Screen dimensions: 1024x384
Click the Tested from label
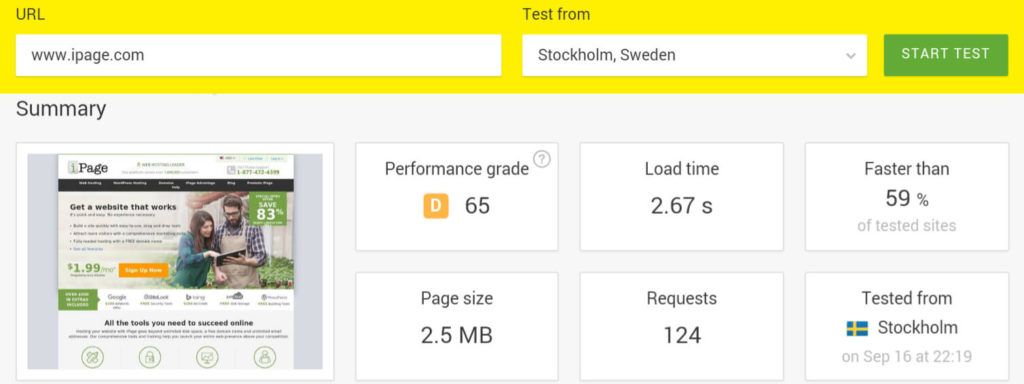pos(906,298)
